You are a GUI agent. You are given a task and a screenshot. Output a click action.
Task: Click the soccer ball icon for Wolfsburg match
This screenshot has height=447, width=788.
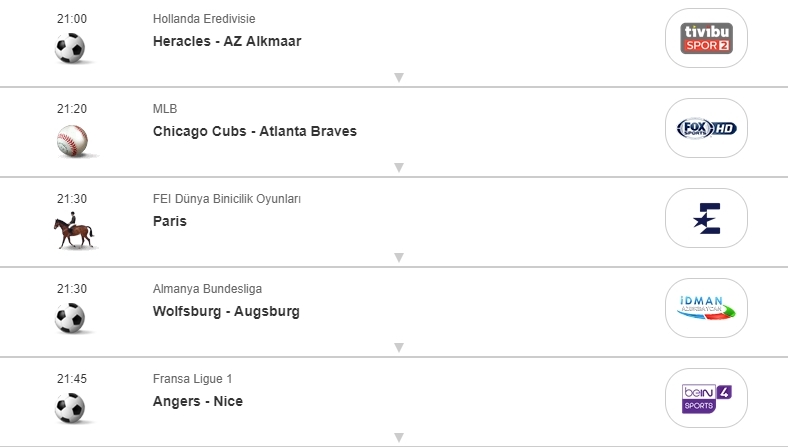coord(71,318)
